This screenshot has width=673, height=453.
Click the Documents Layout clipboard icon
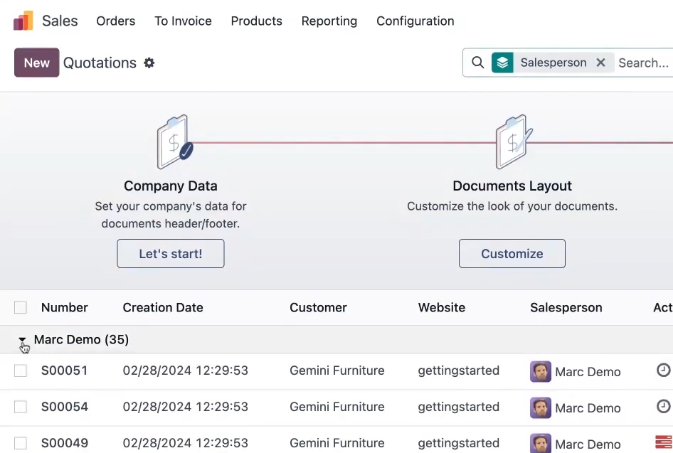pos(513,142)
